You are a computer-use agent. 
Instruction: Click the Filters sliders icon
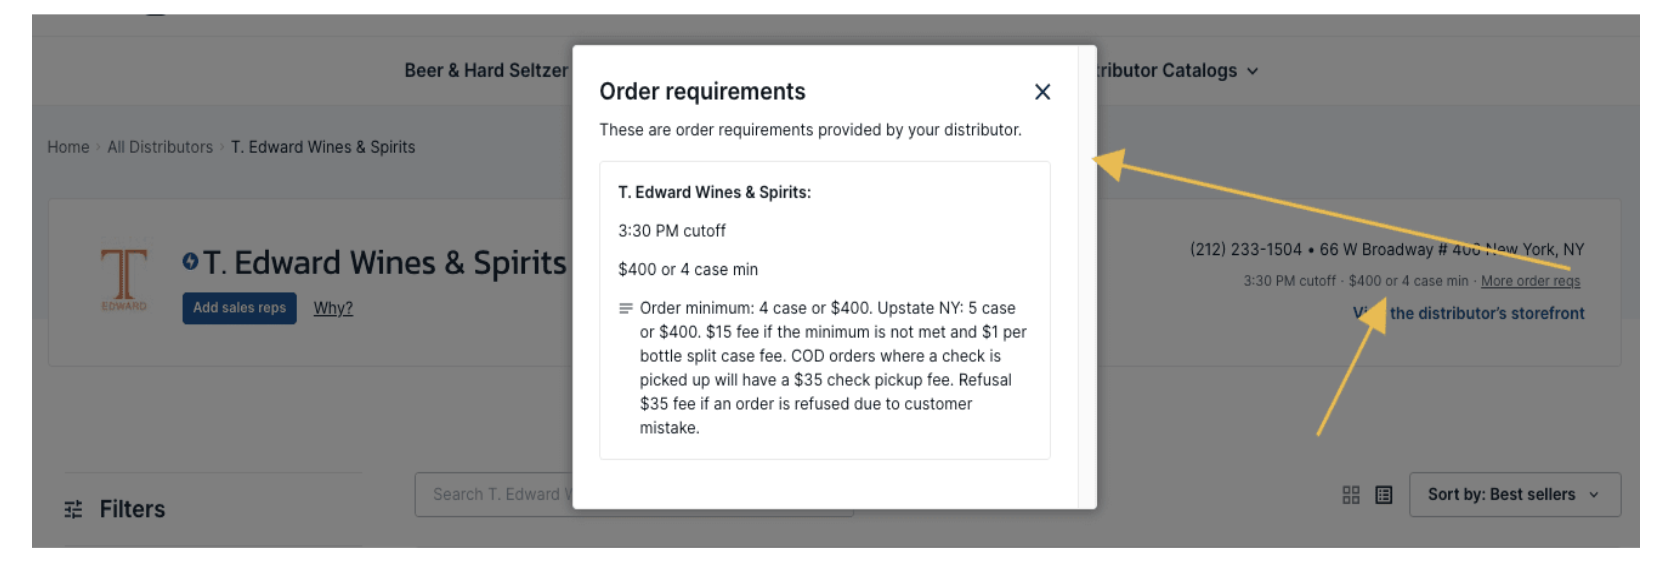click(x=73, y=509)
